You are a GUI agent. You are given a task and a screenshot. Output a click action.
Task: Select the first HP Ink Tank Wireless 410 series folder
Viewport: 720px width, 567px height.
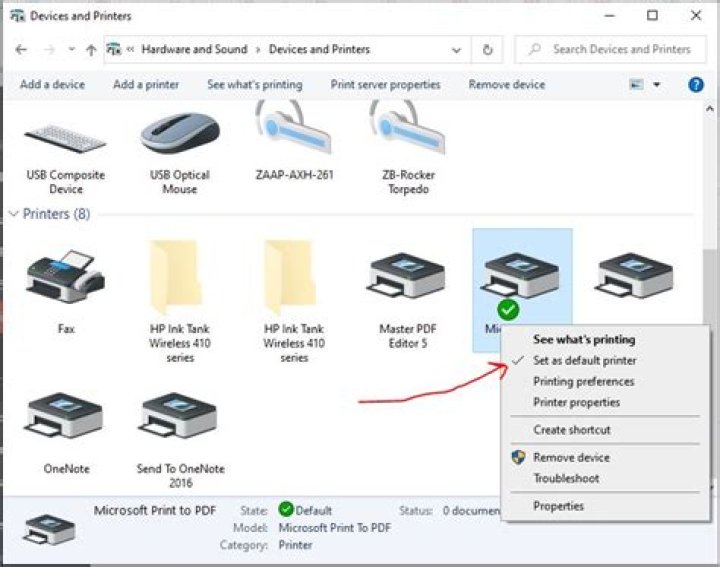click(176, 277)
